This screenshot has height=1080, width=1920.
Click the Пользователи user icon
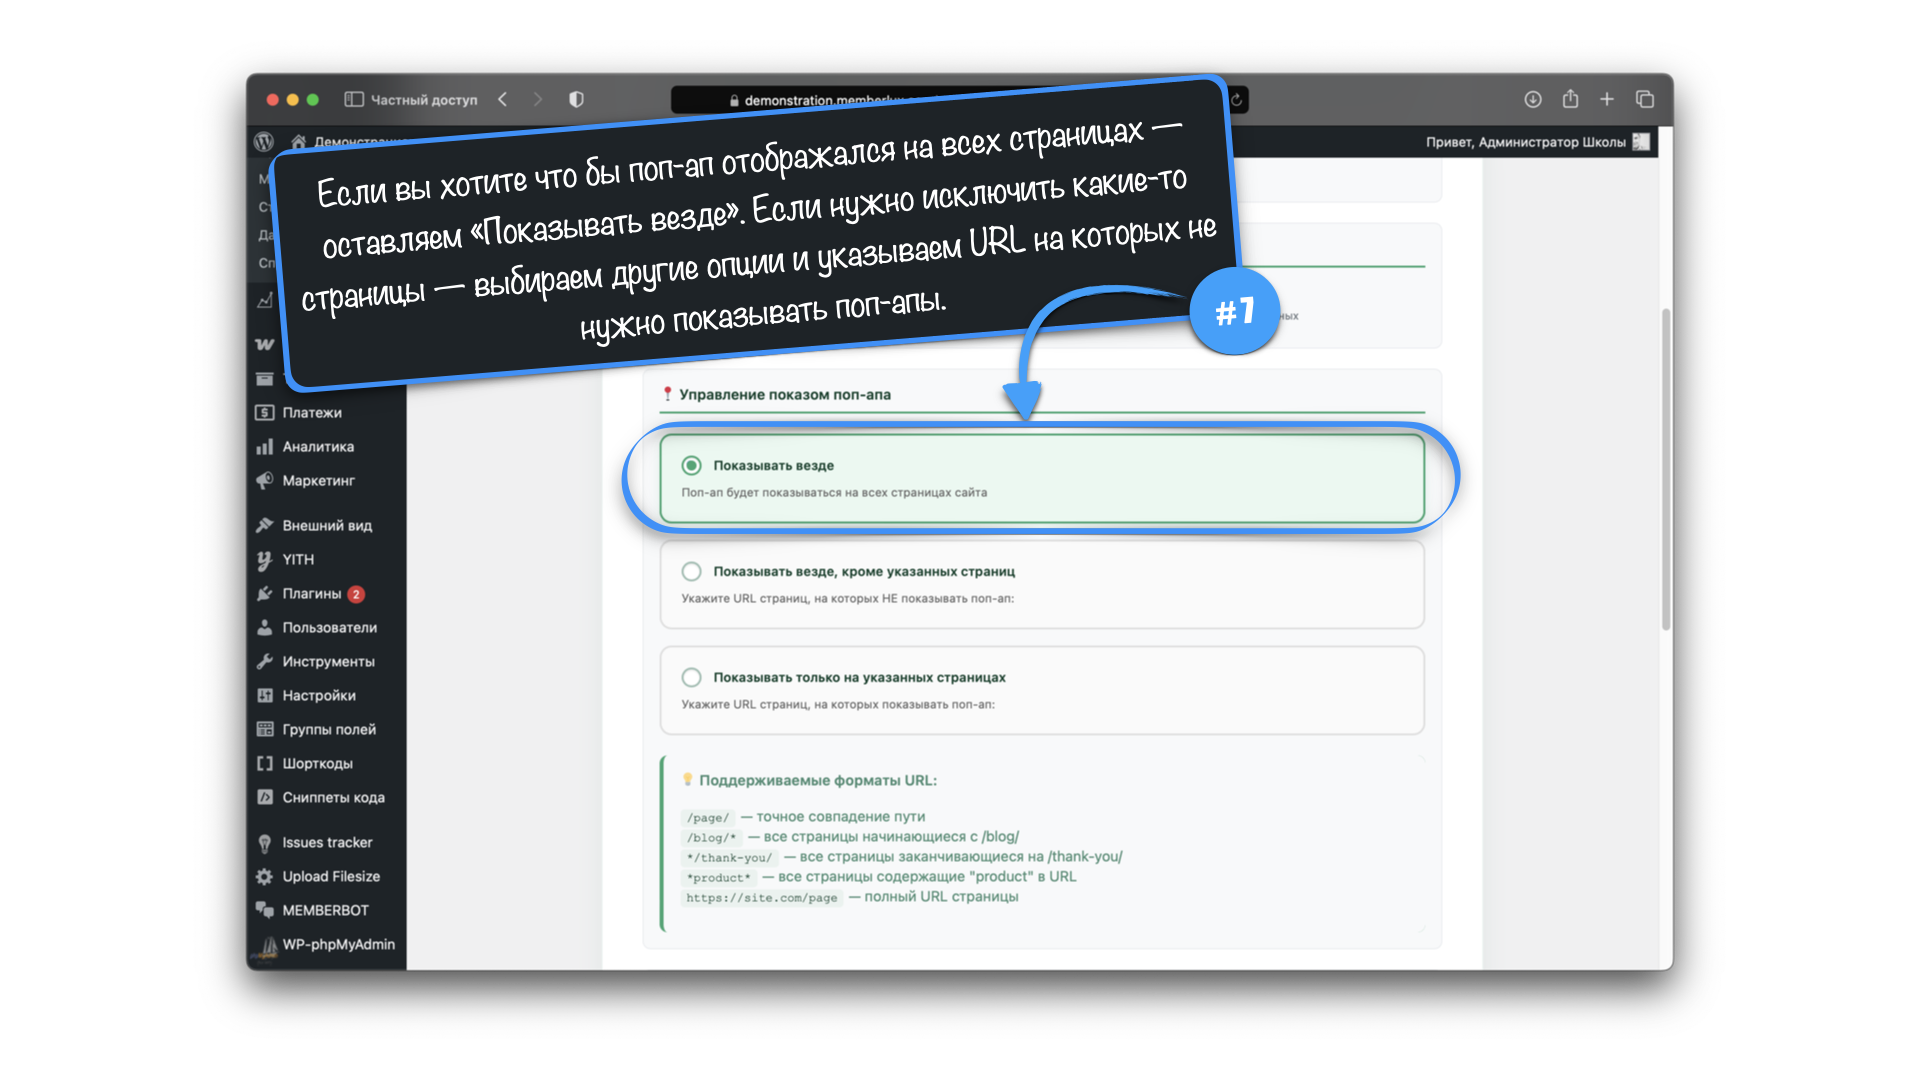tap(264, 628)
